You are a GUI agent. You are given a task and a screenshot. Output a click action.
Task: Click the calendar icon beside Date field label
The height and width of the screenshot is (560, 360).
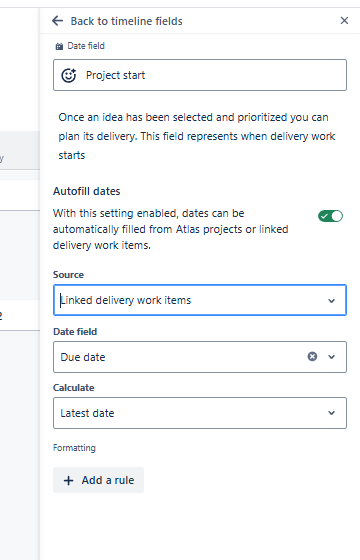[59, 46]
